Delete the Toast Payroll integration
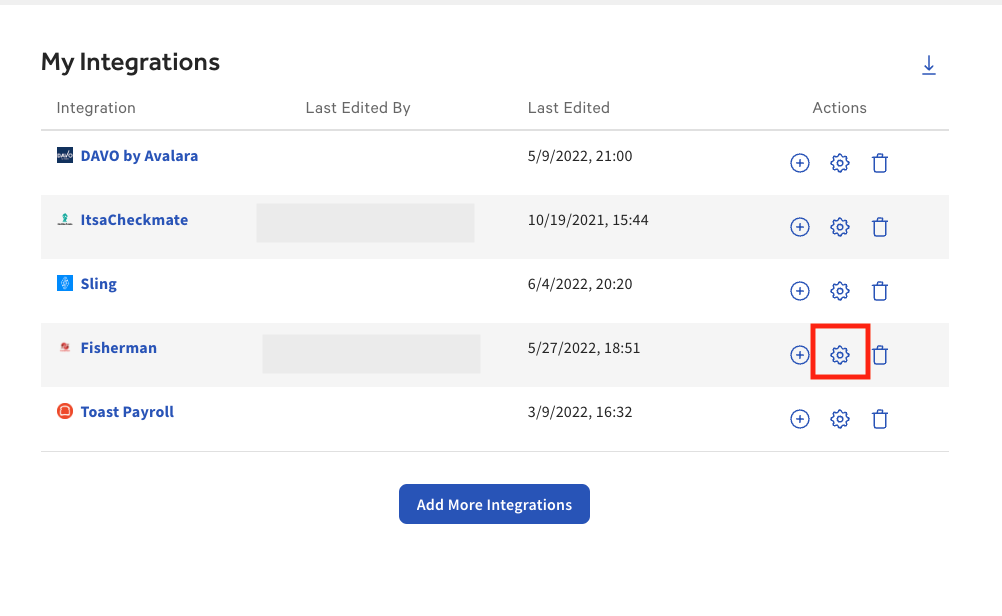The width and height of the screenshot is (1002, 616). (880, 419)
